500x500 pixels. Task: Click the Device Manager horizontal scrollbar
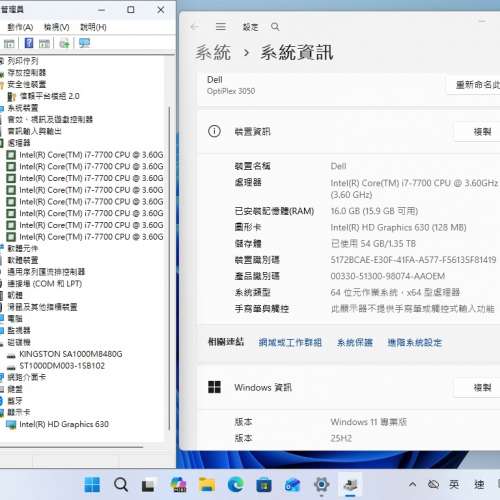[x=71, y=446]
